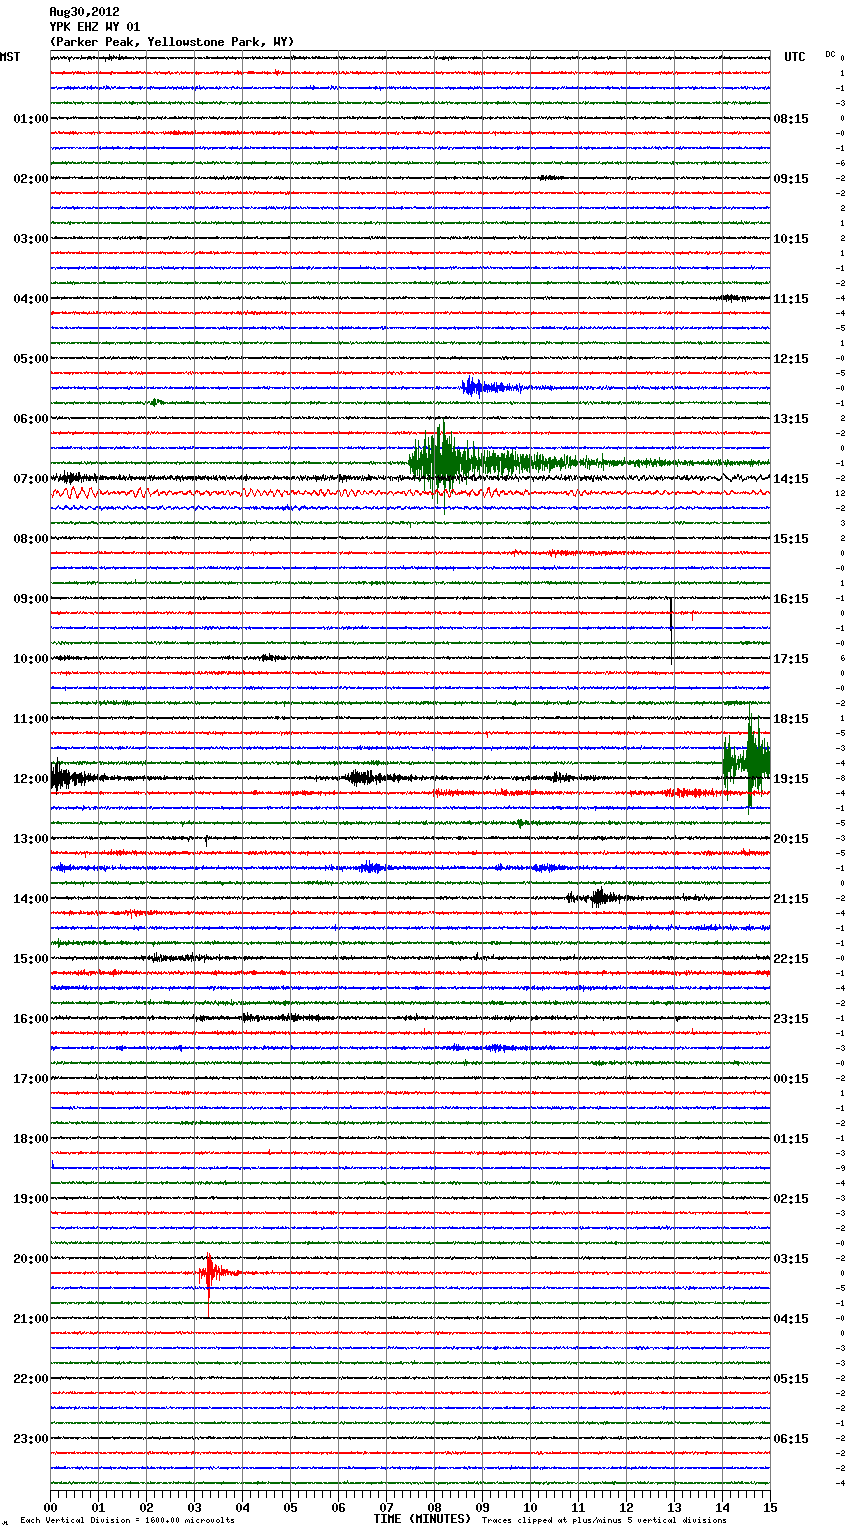Click the UTC time label "14:15"
The image size is (850, 1534).
(x=791, y=479)
